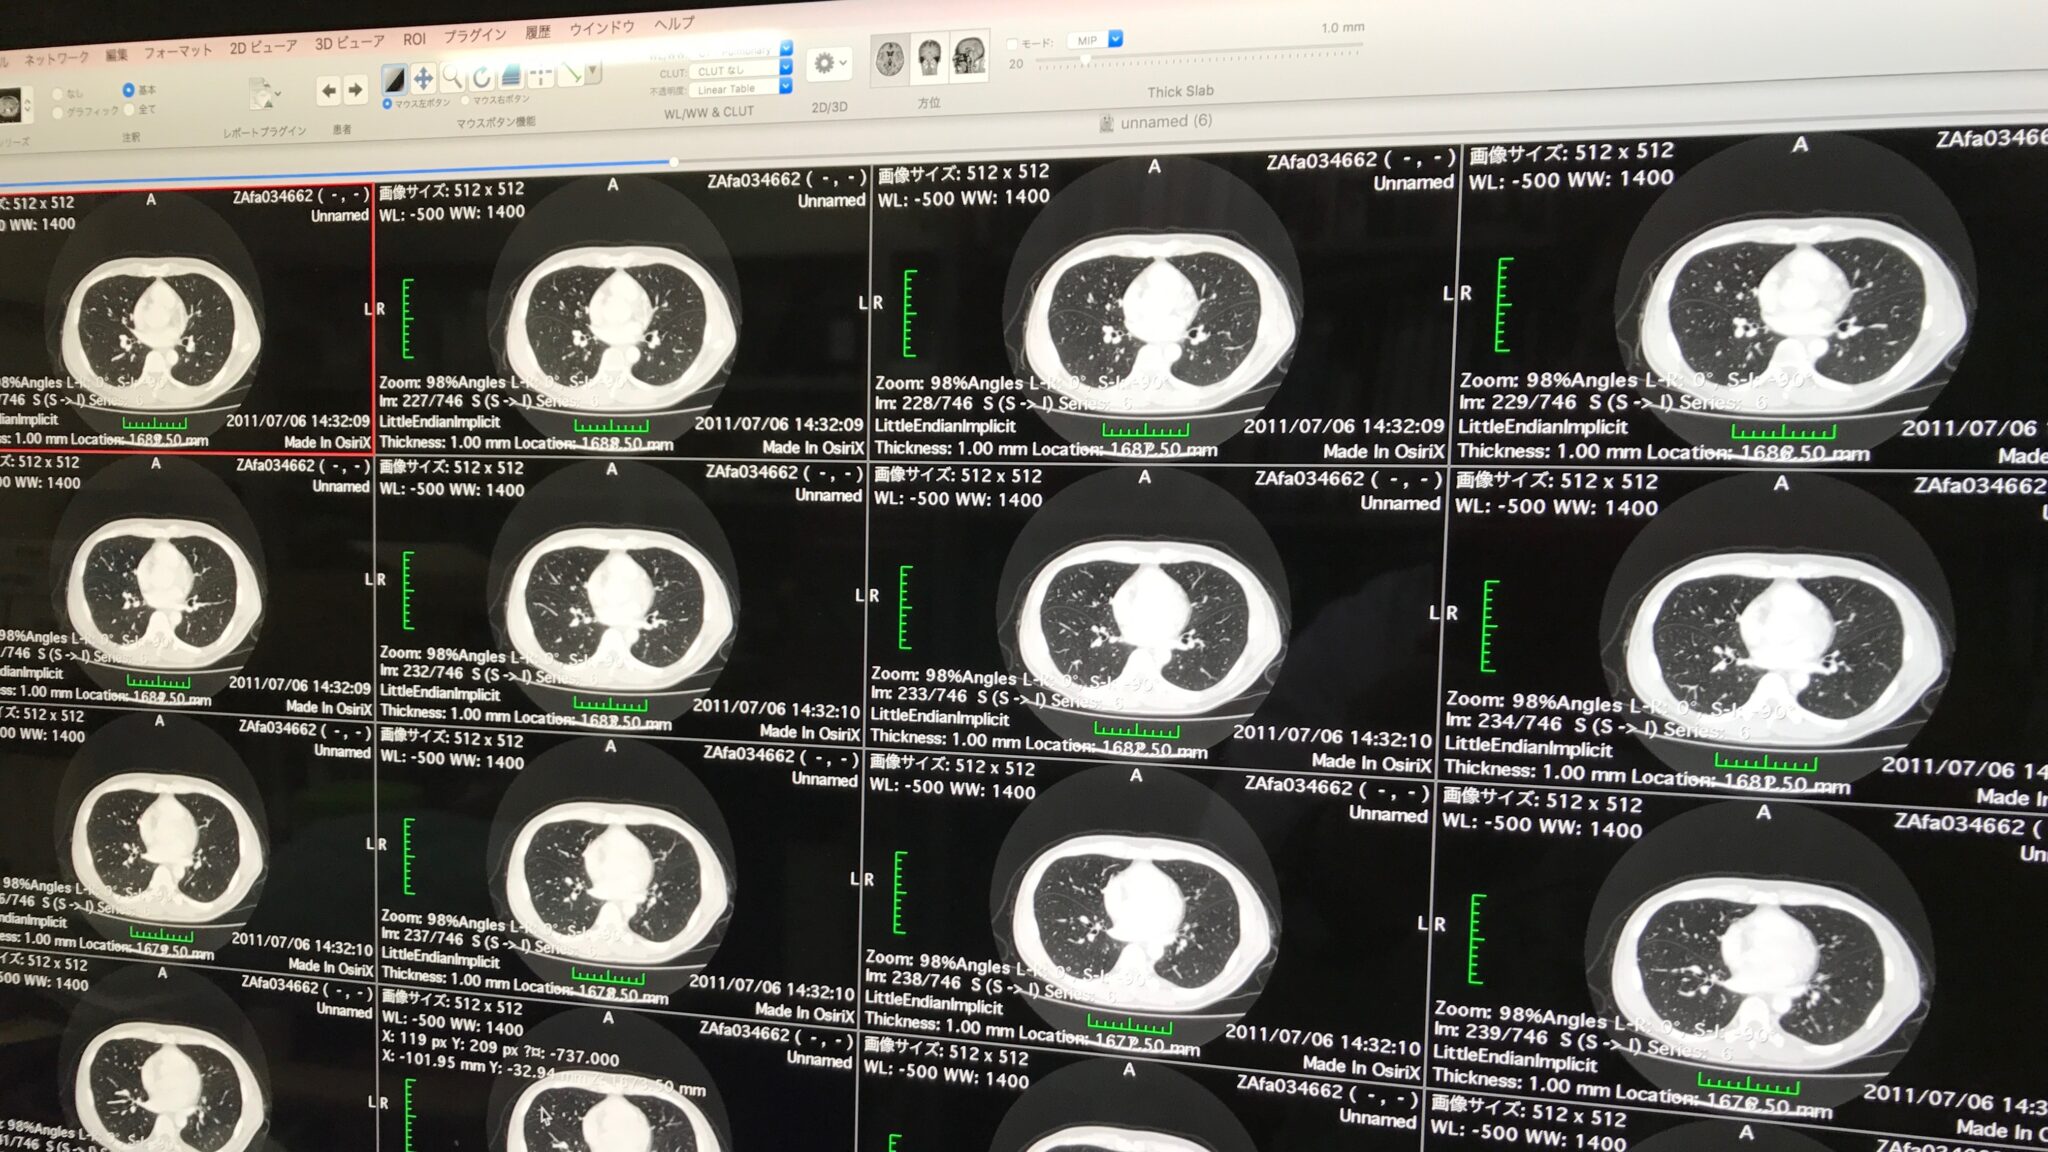Open the ヘルプ menu
The height and width of the screenshot is (1152, 2048).
675,23
